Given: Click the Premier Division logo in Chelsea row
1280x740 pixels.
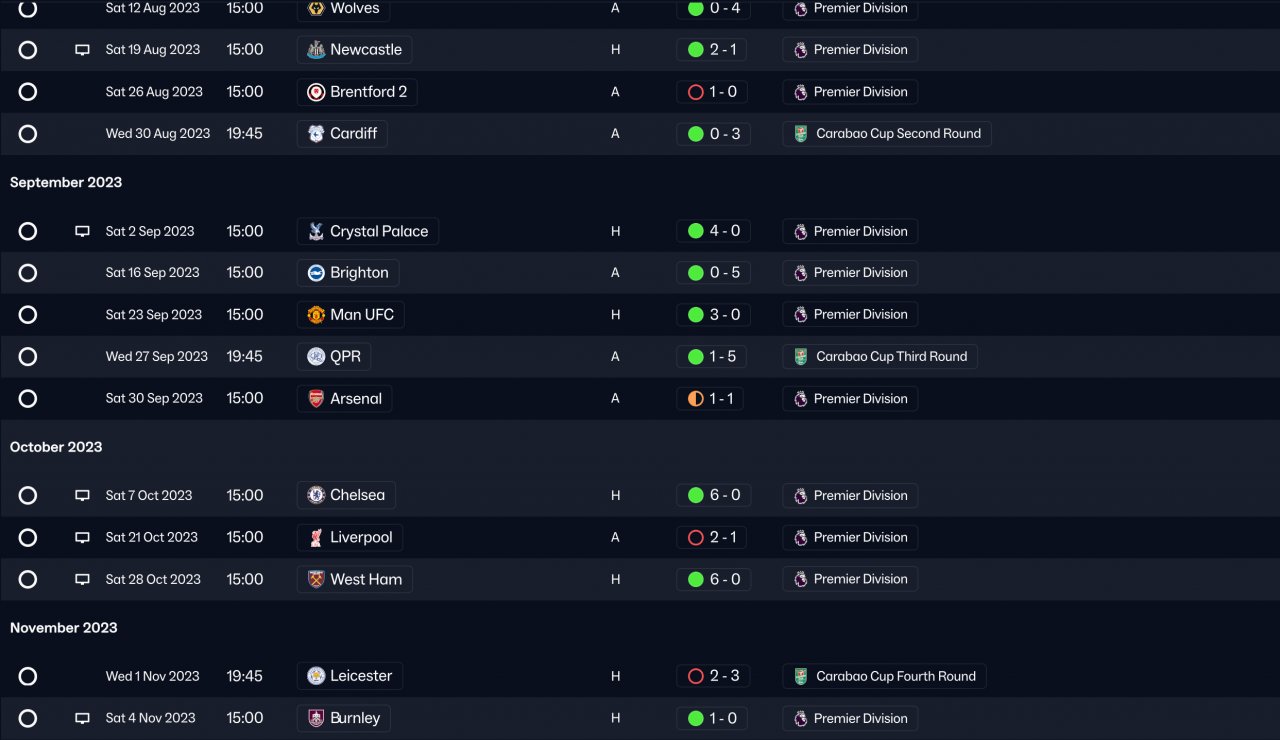Looking at the screenshot, I should coord(800,496).
